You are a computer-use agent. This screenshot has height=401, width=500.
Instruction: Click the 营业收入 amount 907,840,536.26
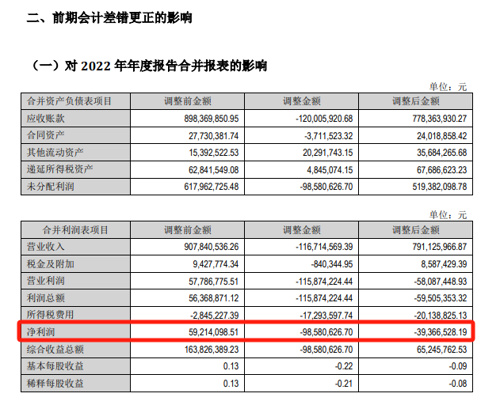211,247
